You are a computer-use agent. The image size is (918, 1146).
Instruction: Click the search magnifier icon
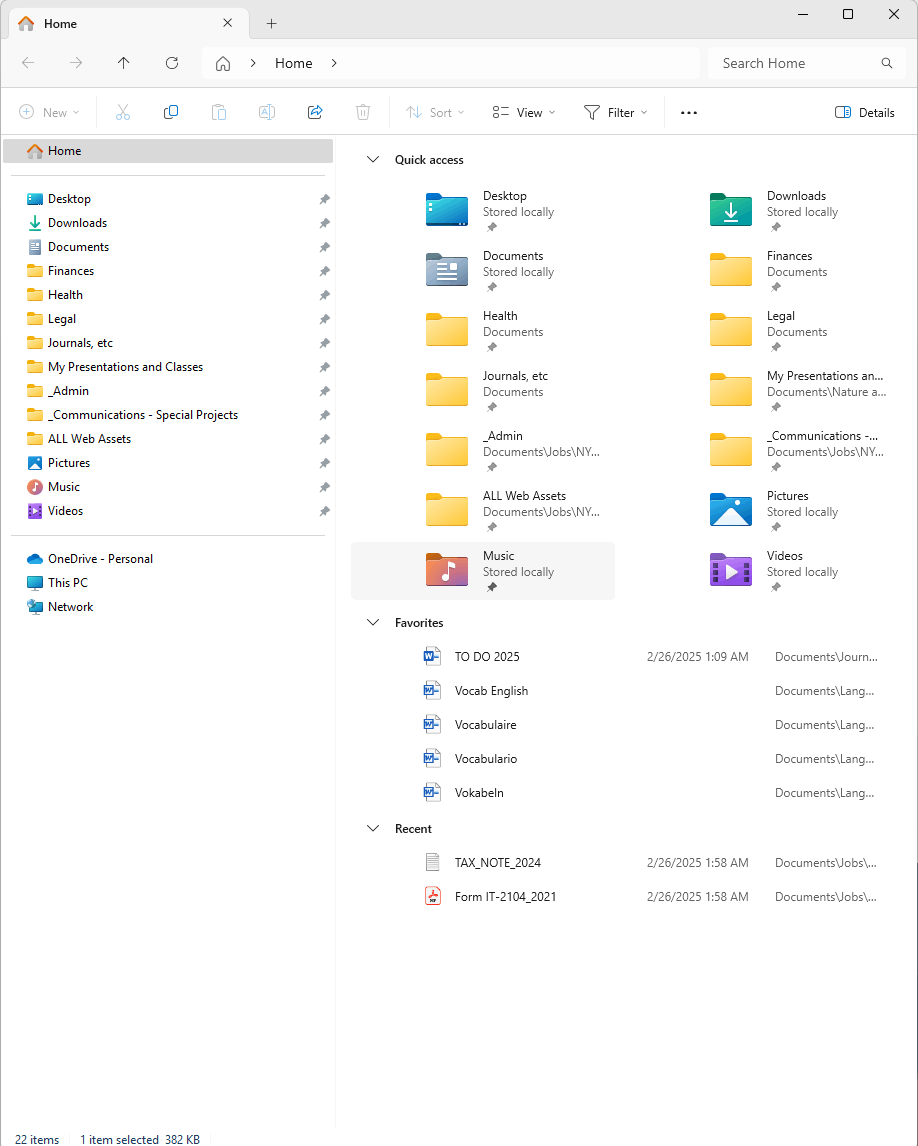(887, 63)
